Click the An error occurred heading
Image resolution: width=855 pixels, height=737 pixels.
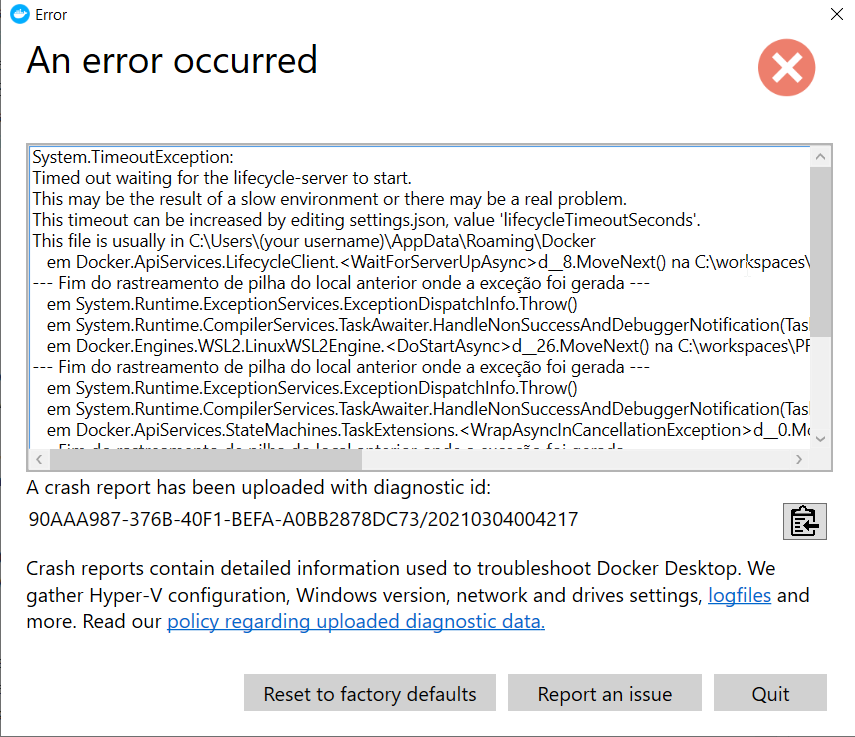pyautogui.click(x=170, y=61)
